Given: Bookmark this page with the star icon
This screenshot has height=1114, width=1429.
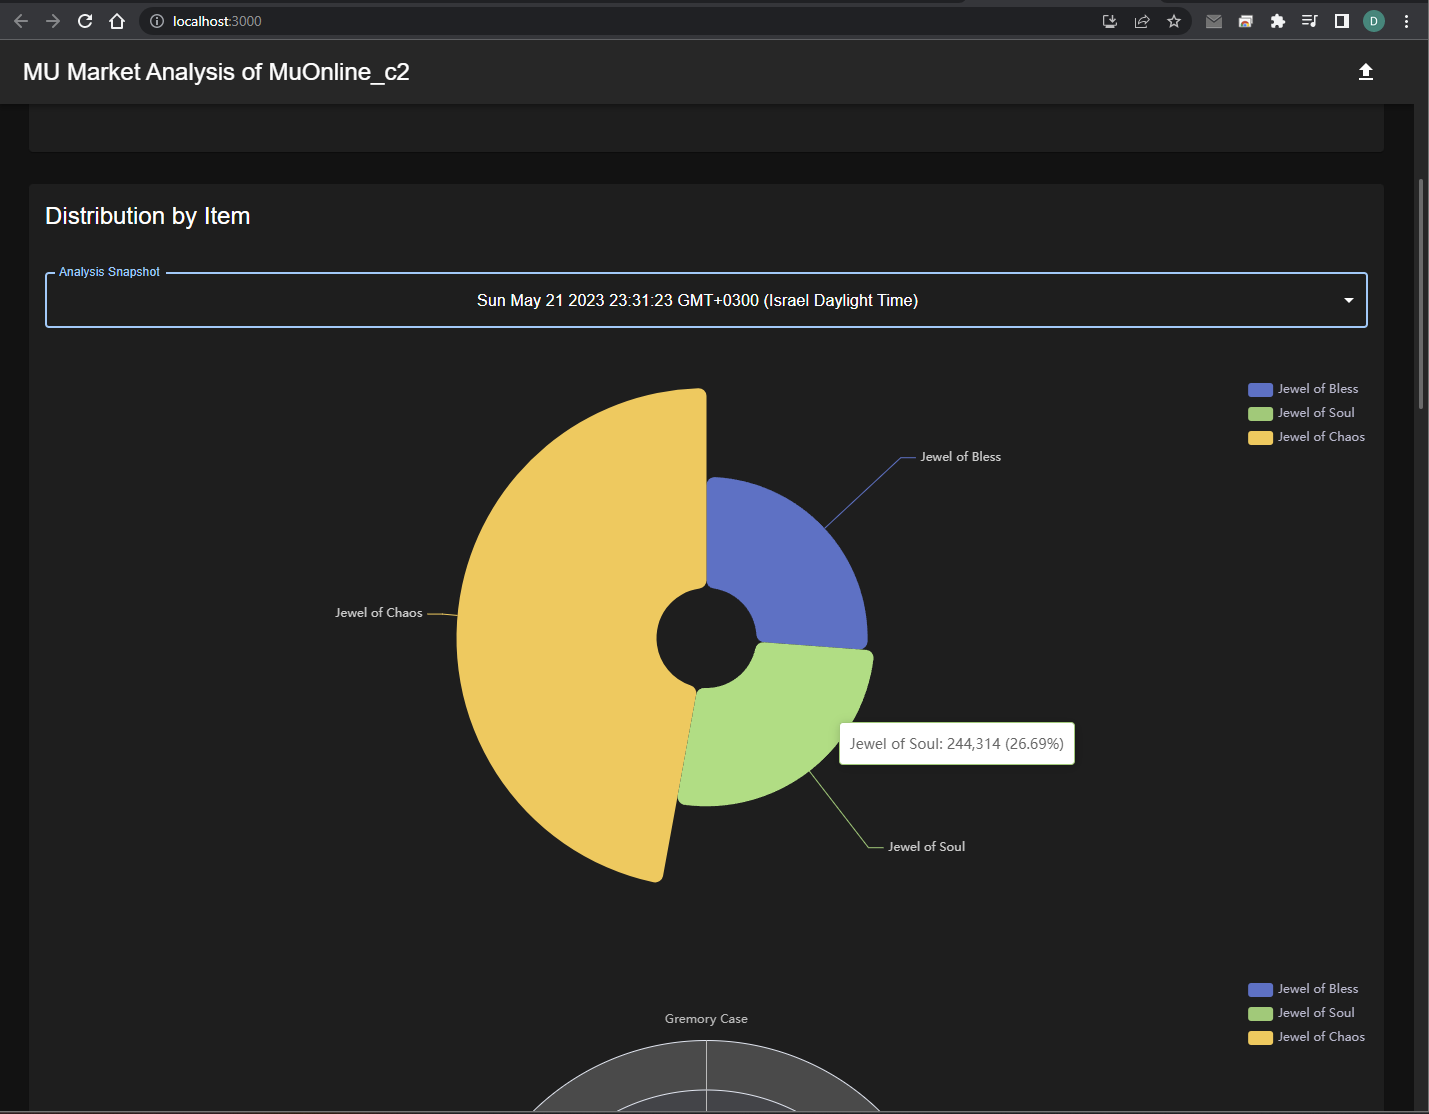Looking at the screenshot, I should 1174,21.
